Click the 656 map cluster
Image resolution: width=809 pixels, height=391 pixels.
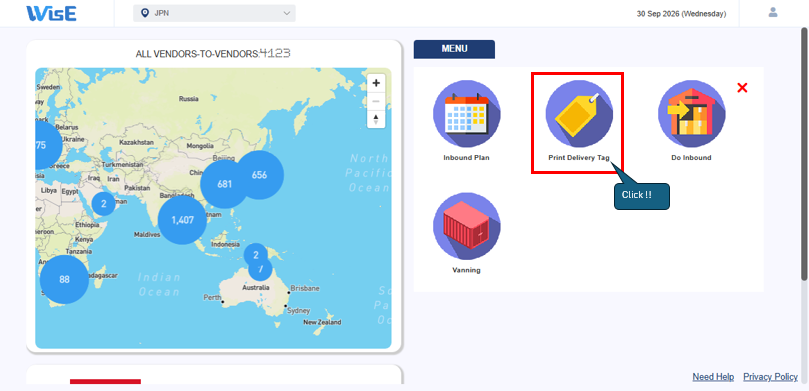(259, 175)
